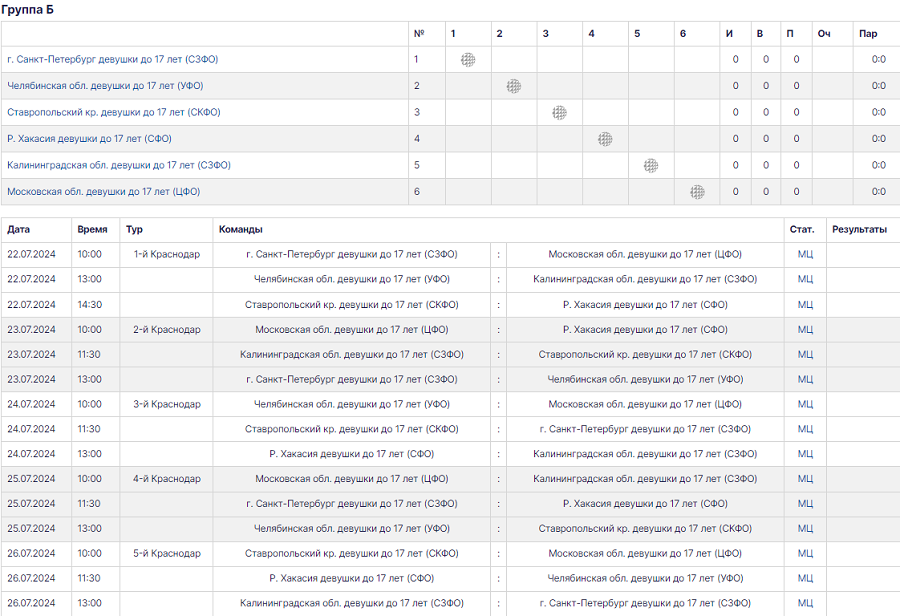Click the Тур column header
Screen dimensions: 900x616
tap(134, 229)
